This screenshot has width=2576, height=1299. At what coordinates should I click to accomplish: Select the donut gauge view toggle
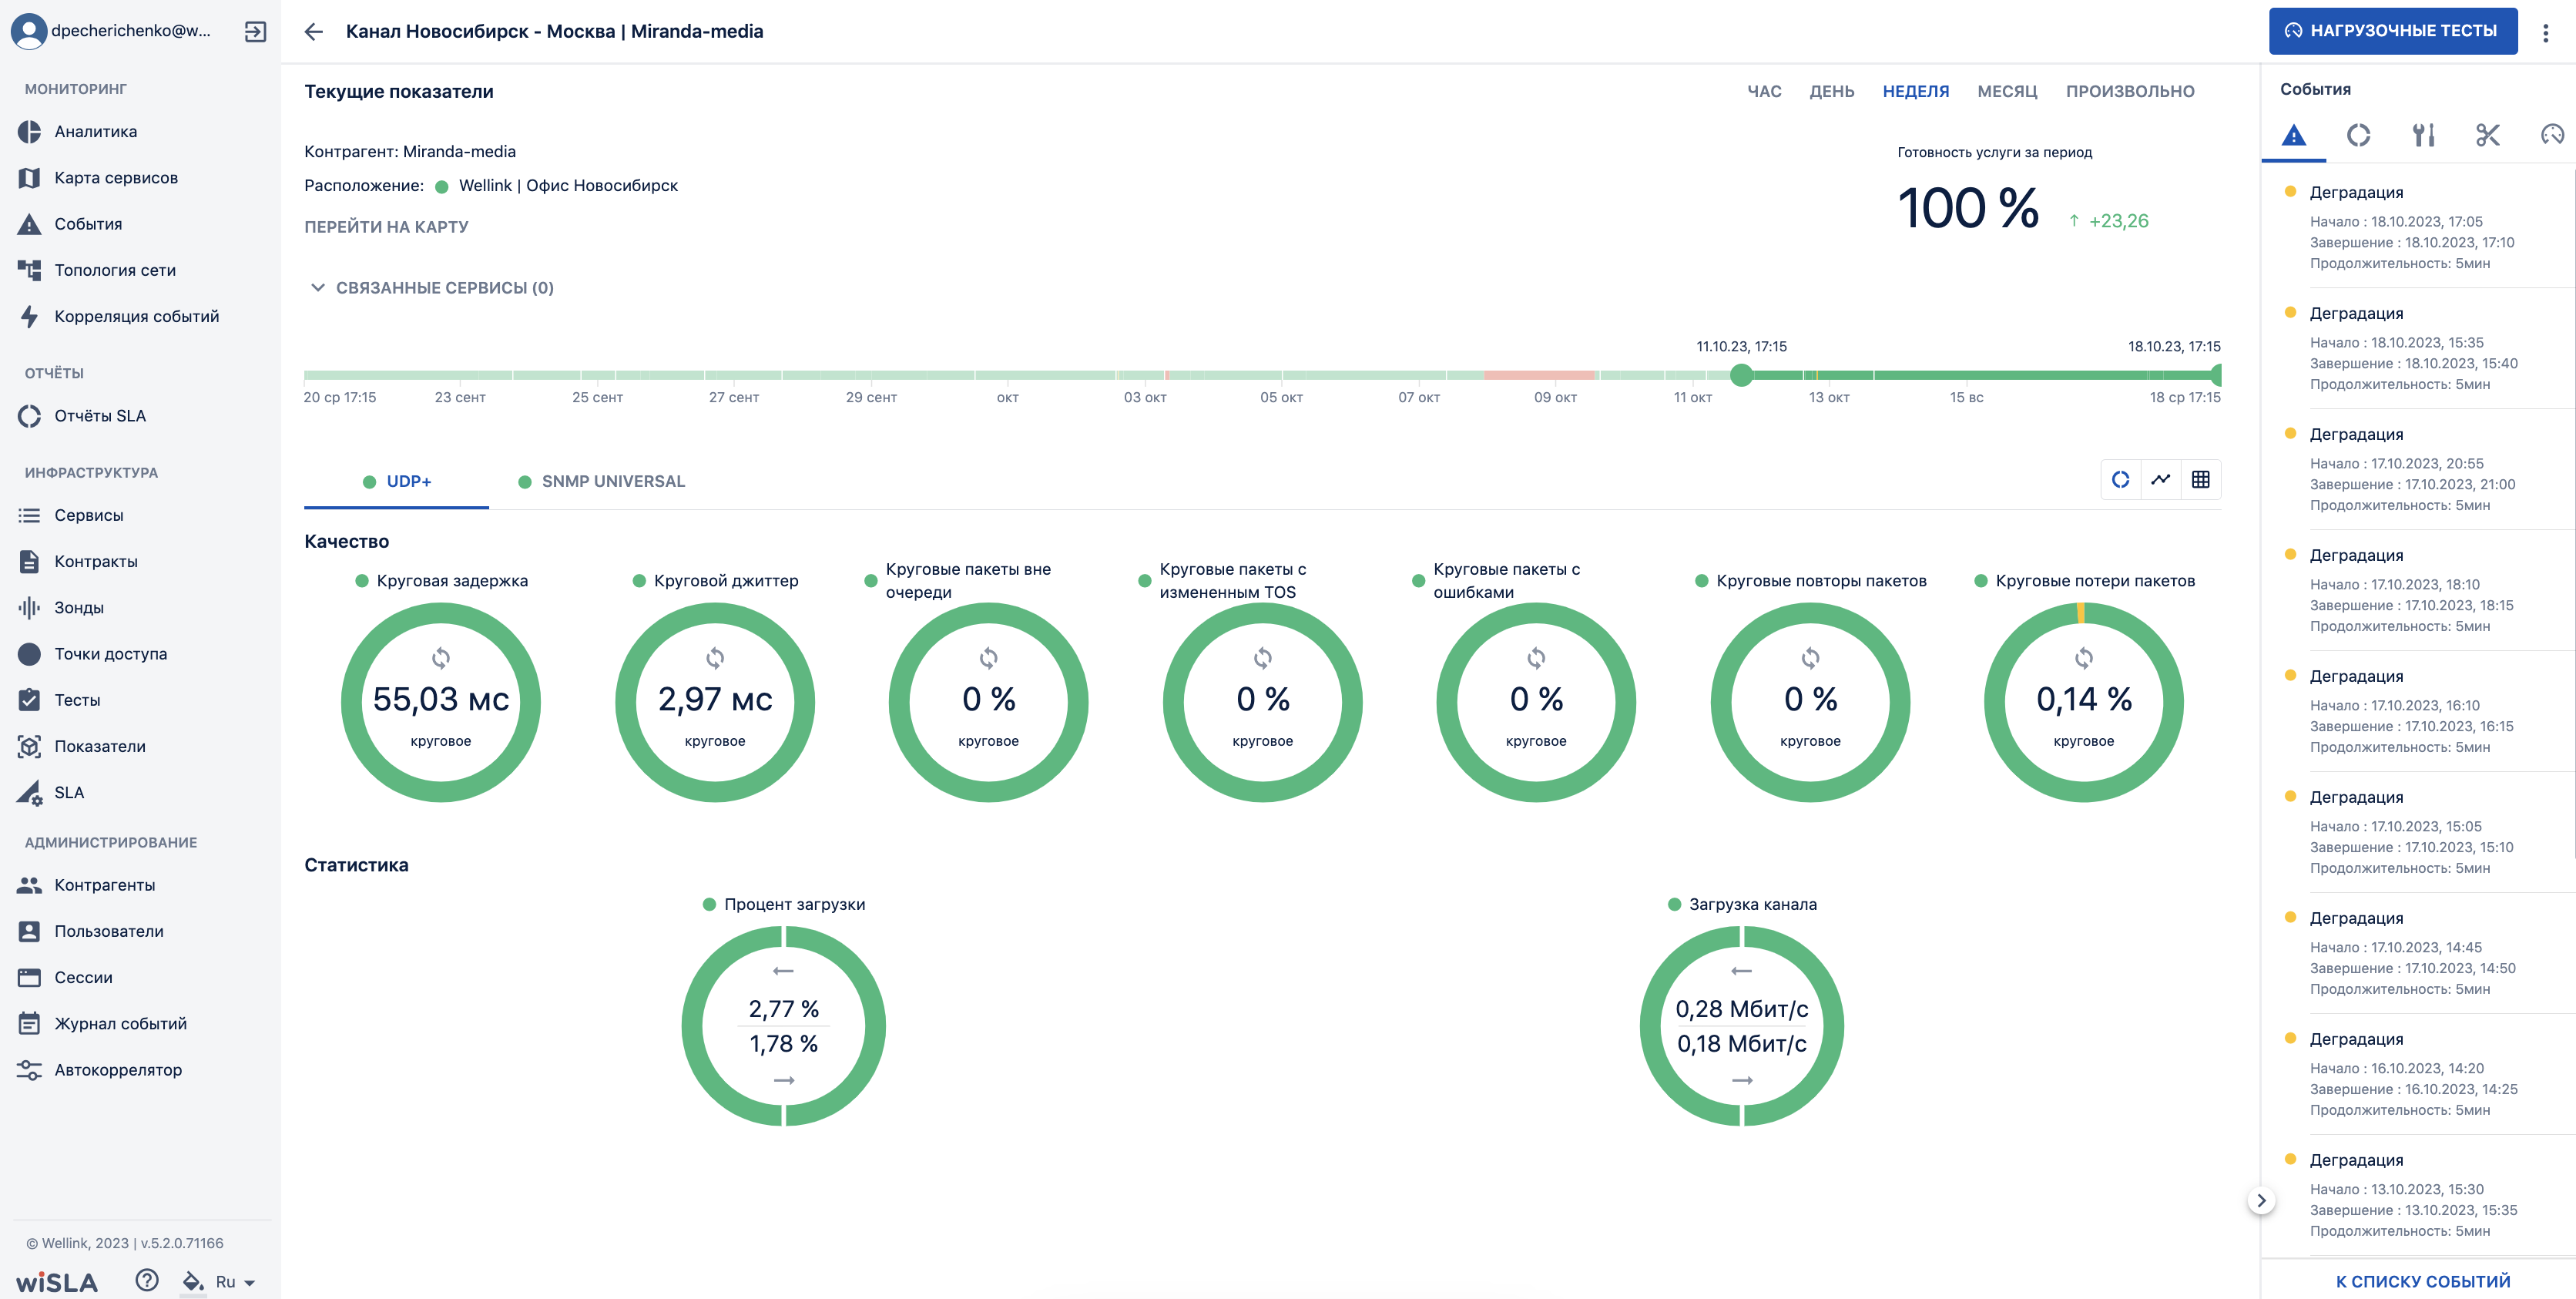coord(2121,479)
